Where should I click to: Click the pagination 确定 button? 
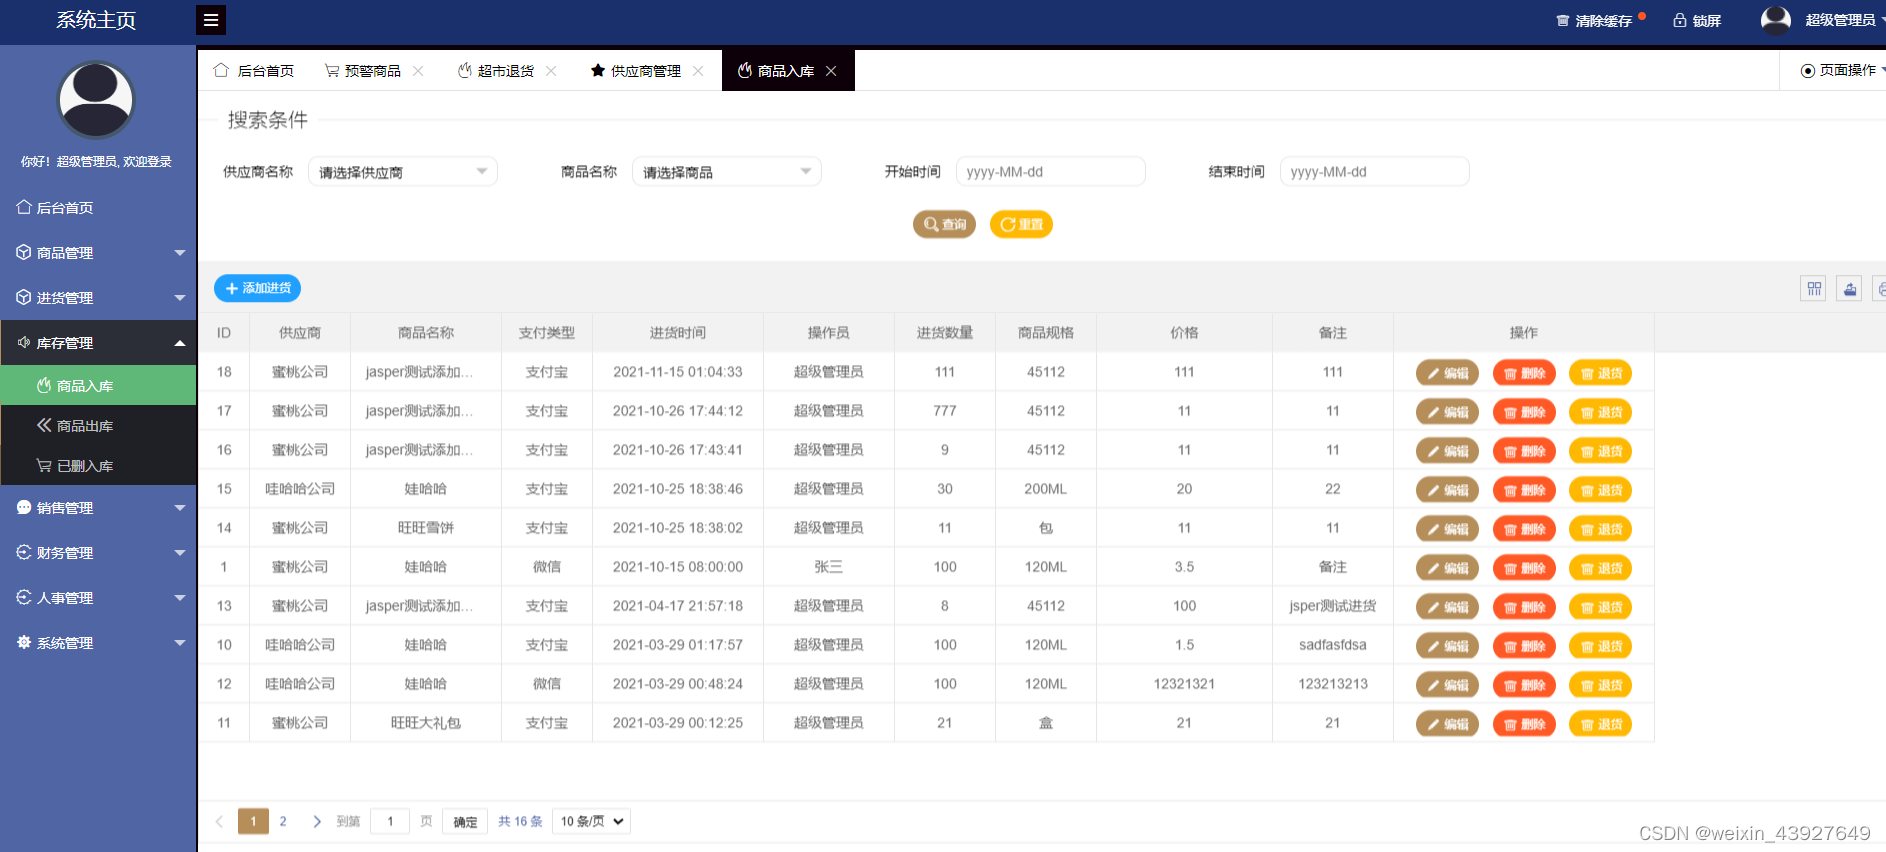465,822
